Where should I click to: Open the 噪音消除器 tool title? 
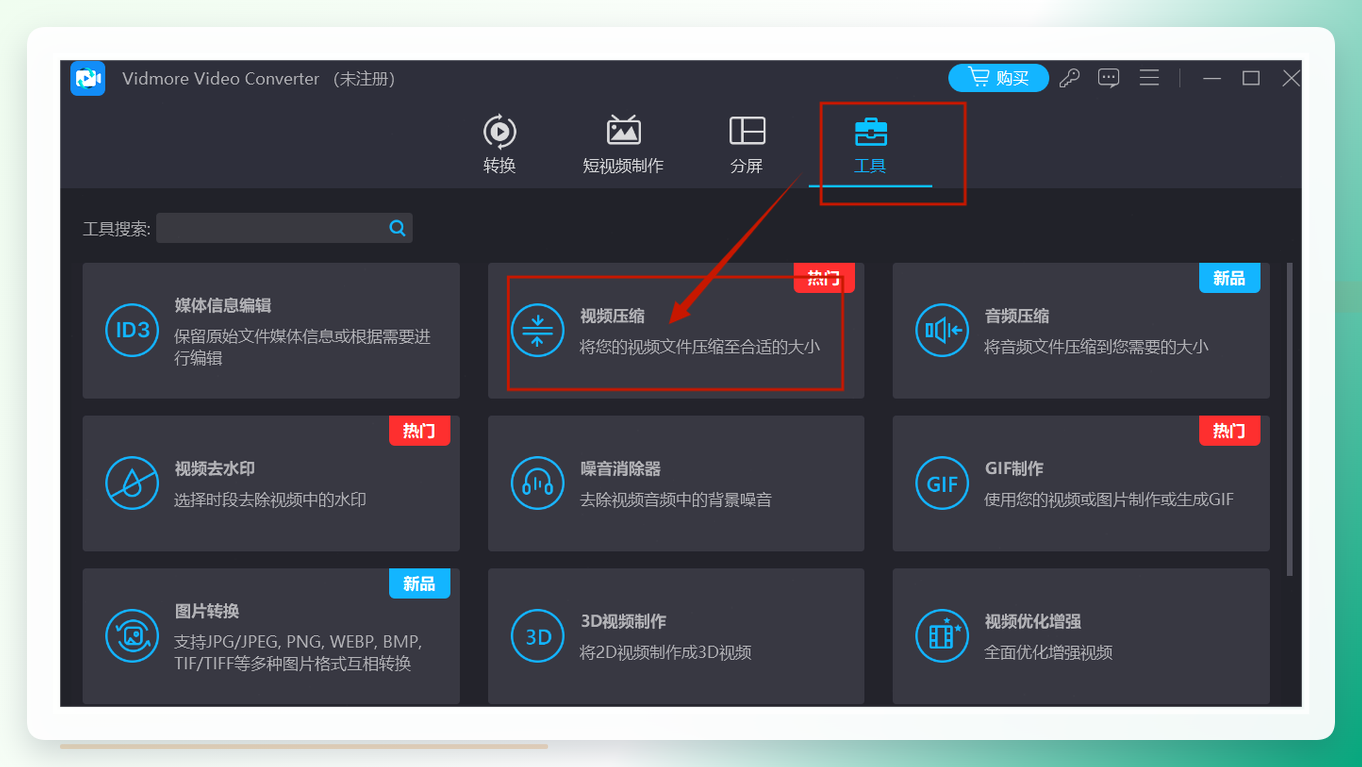[x=620, y=469]
